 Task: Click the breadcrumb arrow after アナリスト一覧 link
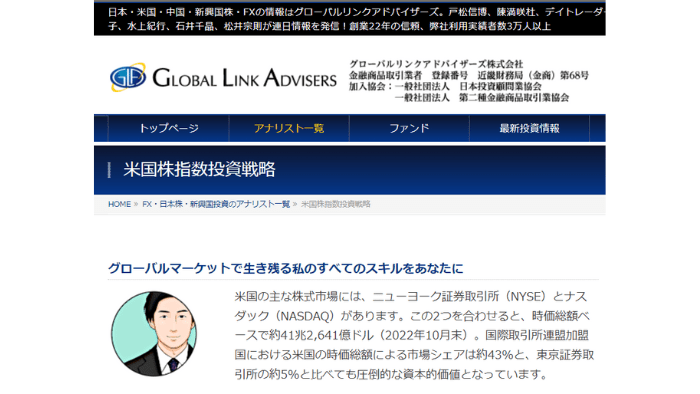pos(295,204)
